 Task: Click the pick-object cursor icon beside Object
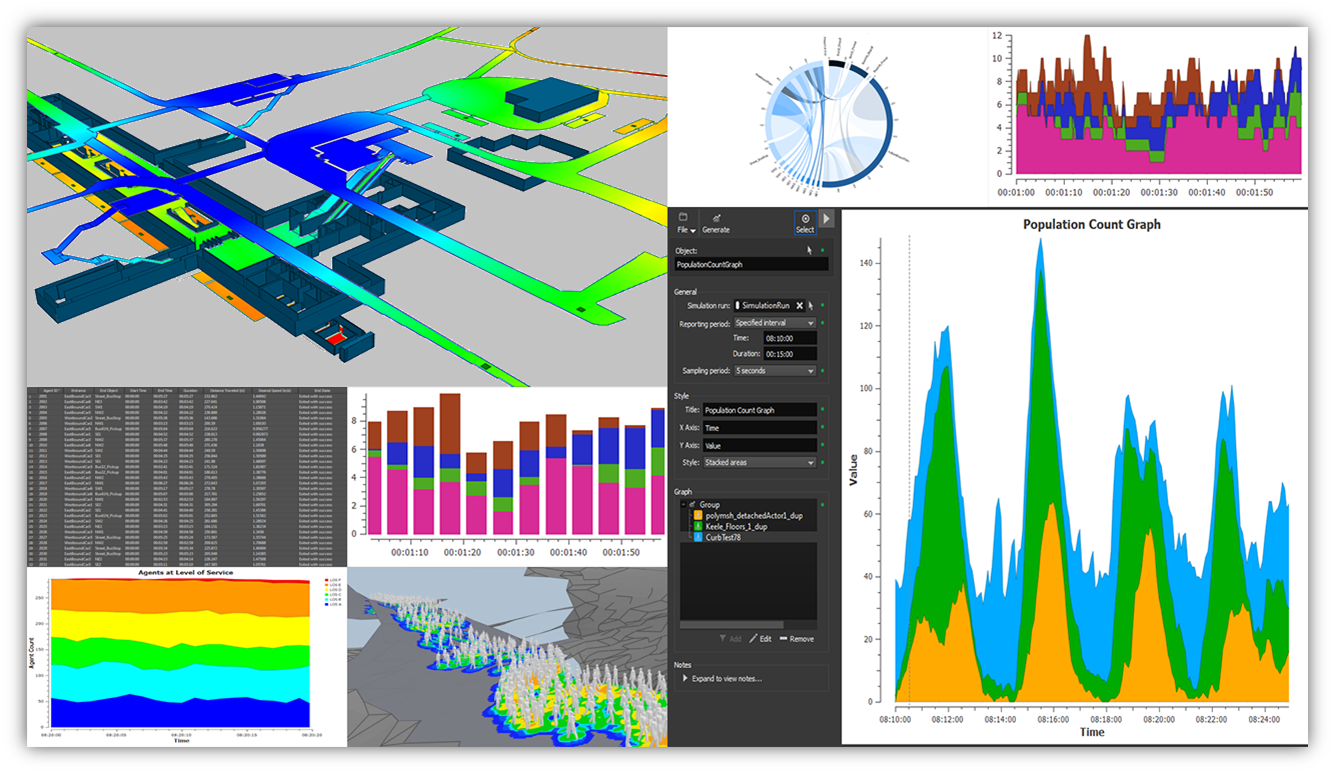click(810, 251)
